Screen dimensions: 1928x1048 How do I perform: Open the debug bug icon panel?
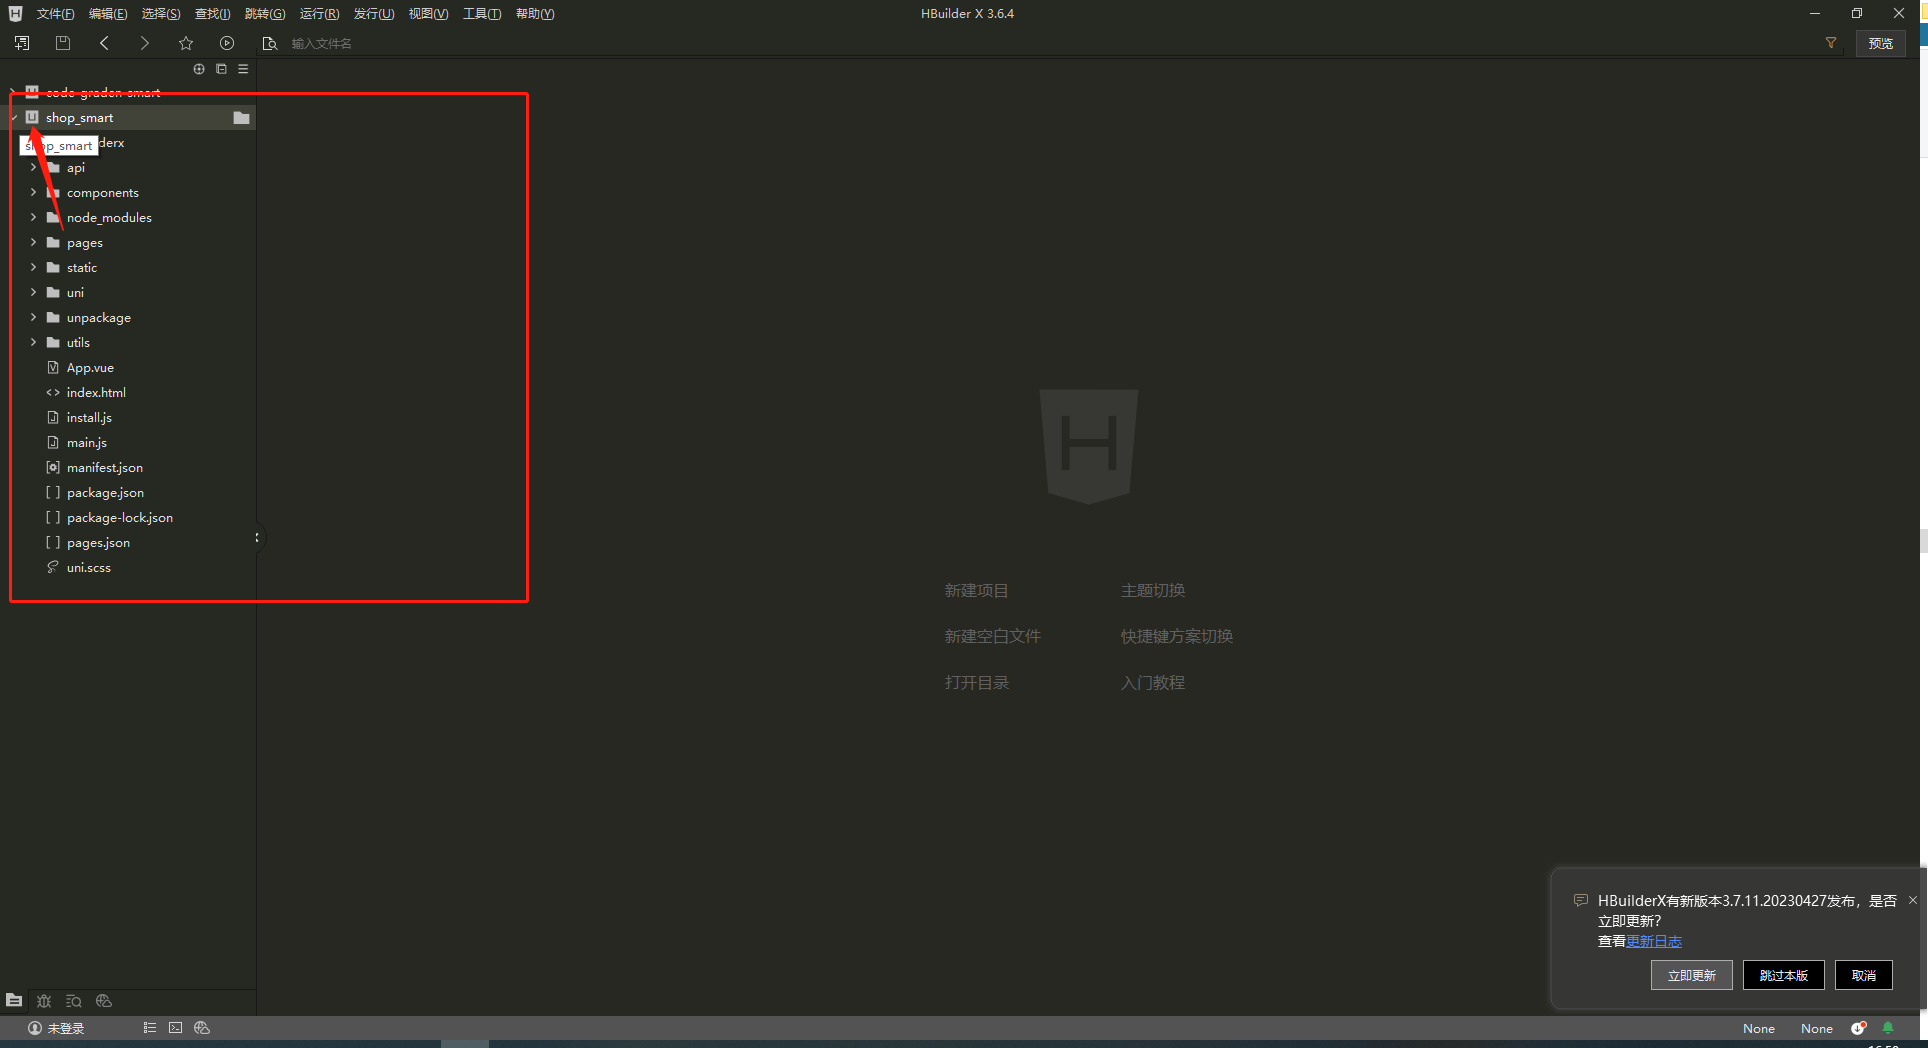click(x=44, y=1001)
